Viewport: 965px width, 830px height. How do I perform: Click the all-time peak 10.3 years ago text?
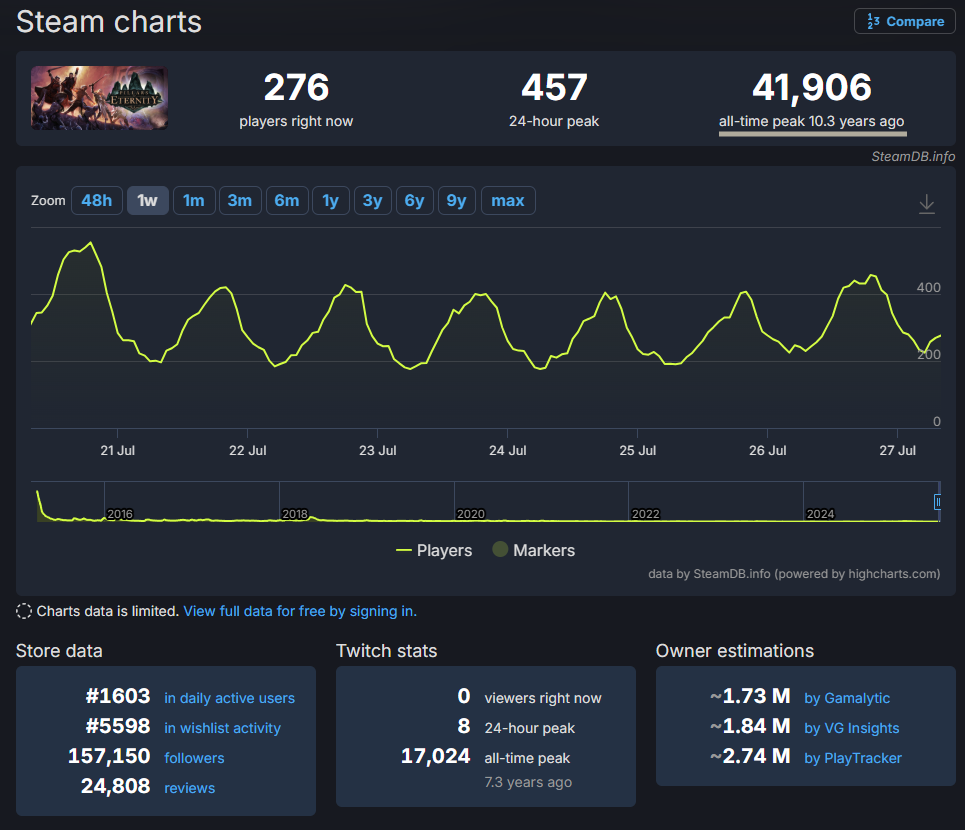[812, 121]
